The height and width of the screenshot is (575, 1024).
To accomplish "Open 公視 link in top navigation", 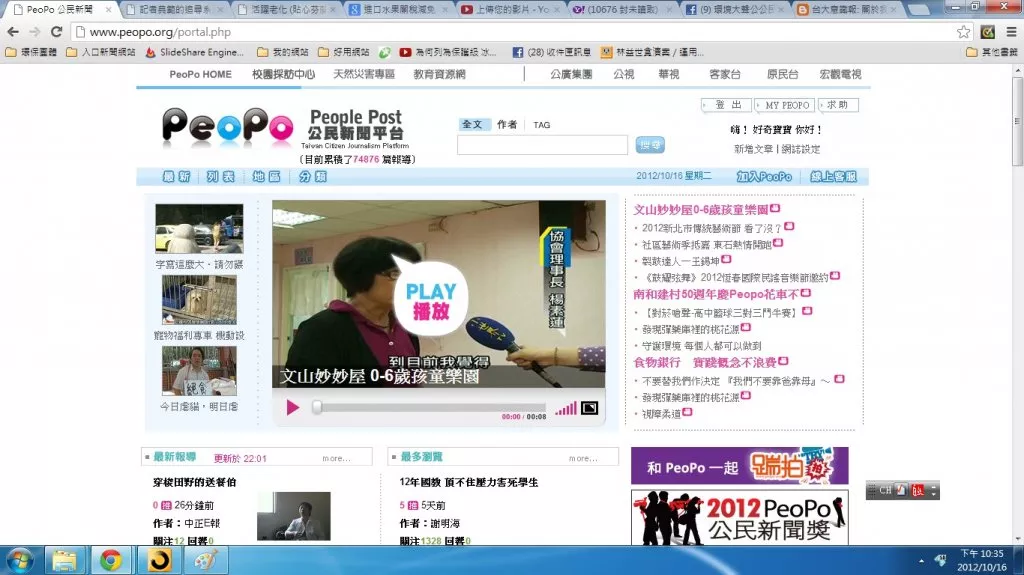I will click(x=624, y=74).
